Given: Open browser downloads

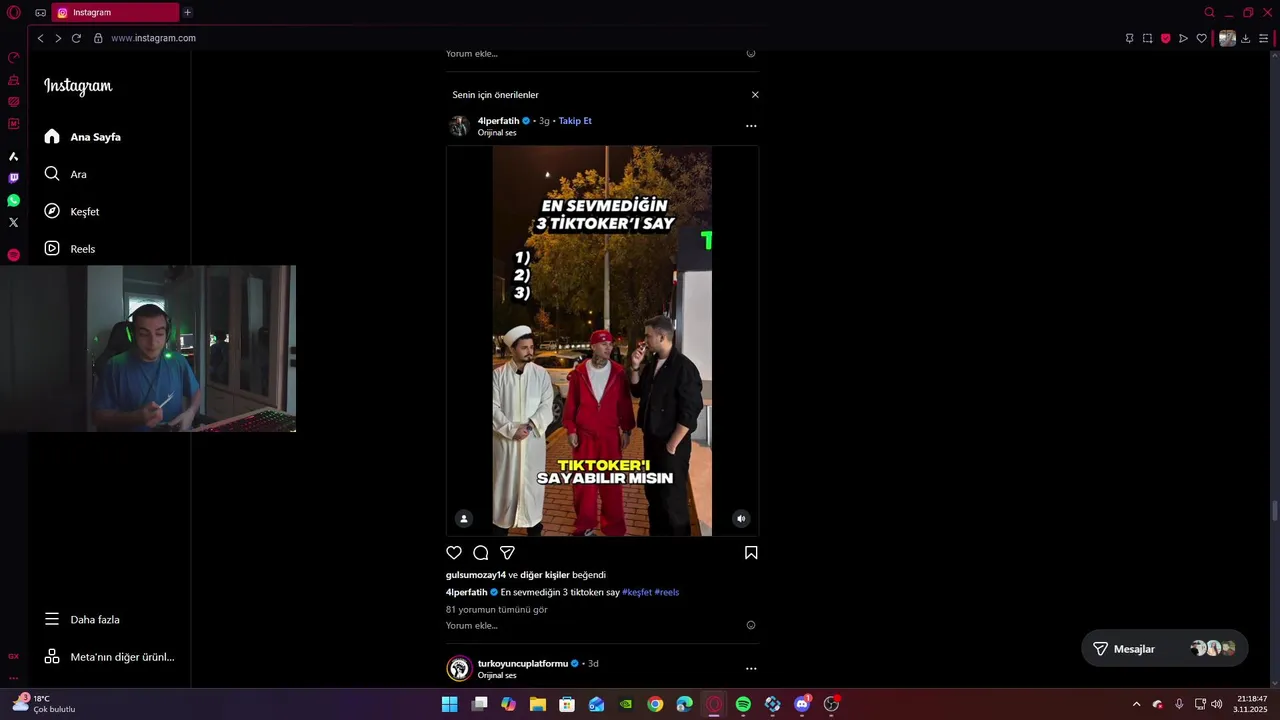Looking at the screenshot, I should (x=1245, y=38).
